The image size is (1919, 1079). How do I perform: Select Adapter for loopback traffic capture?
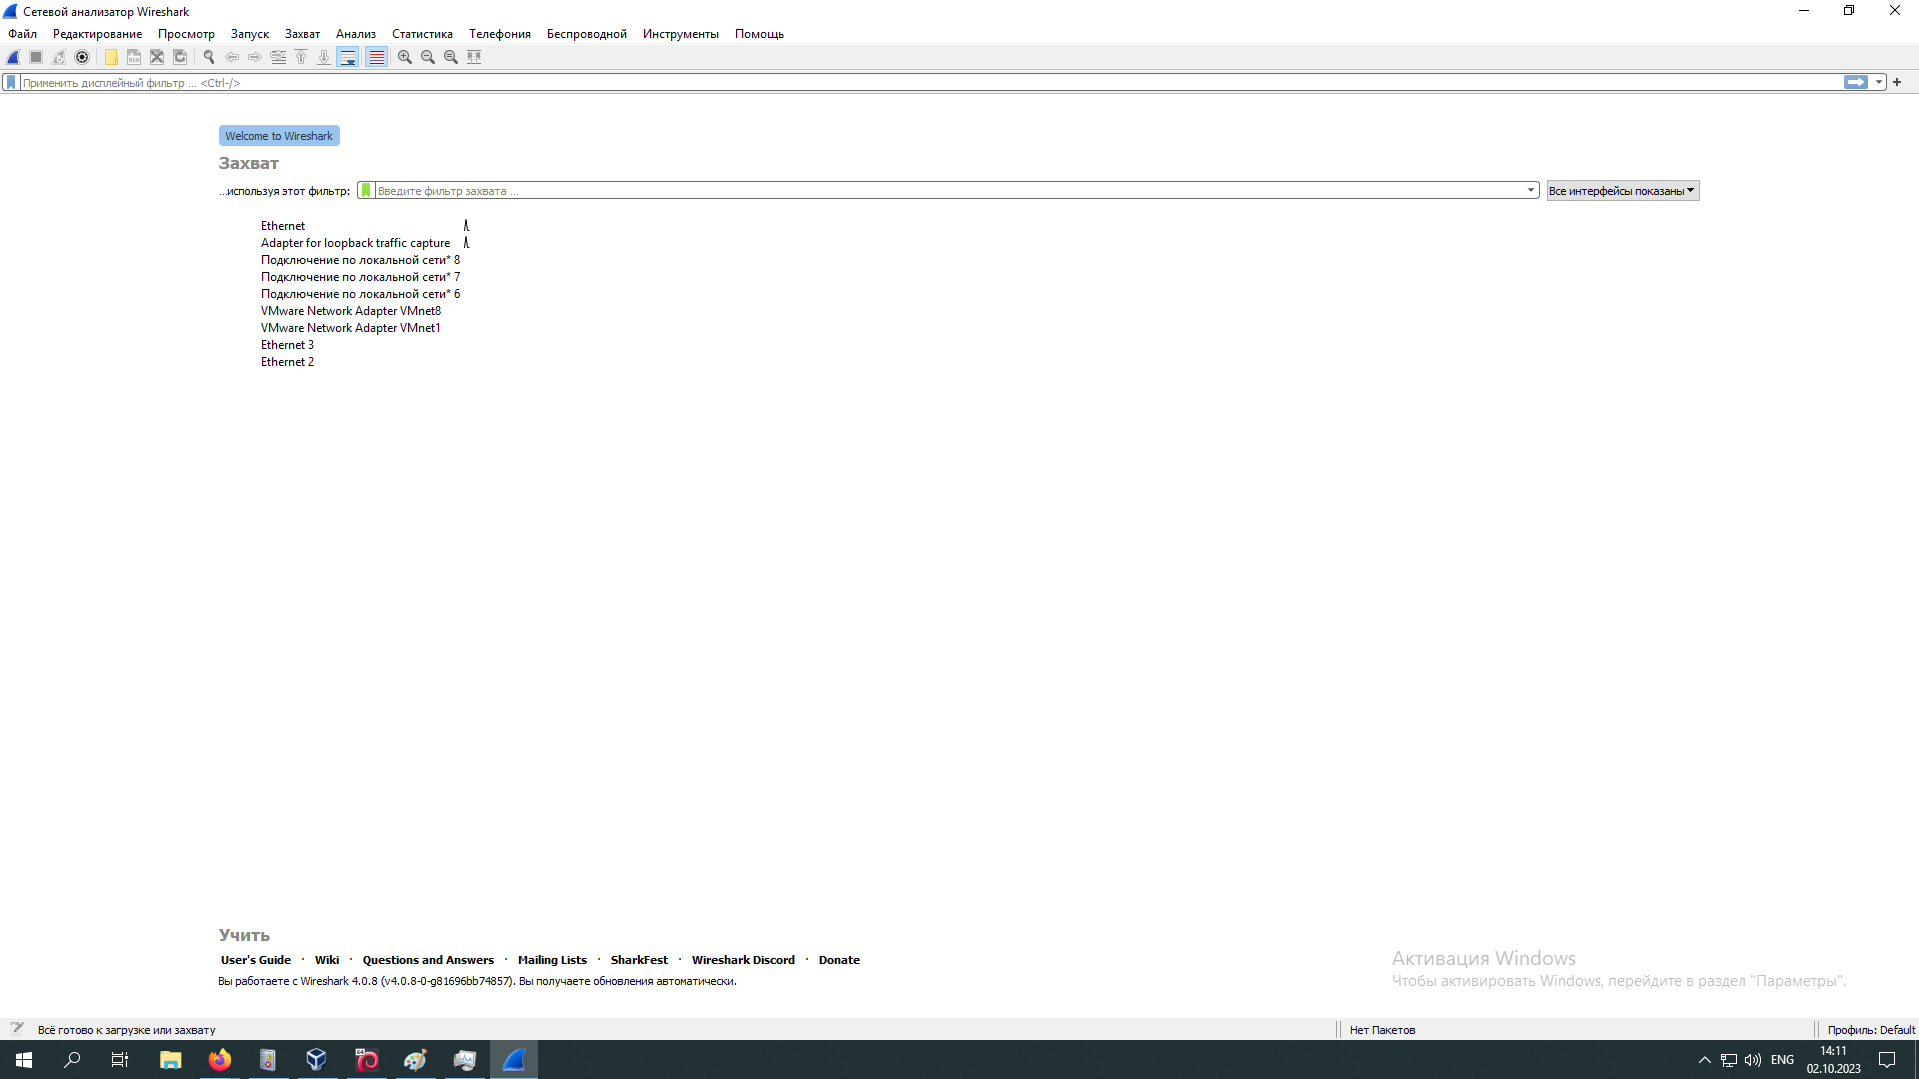tap(355, 243)
